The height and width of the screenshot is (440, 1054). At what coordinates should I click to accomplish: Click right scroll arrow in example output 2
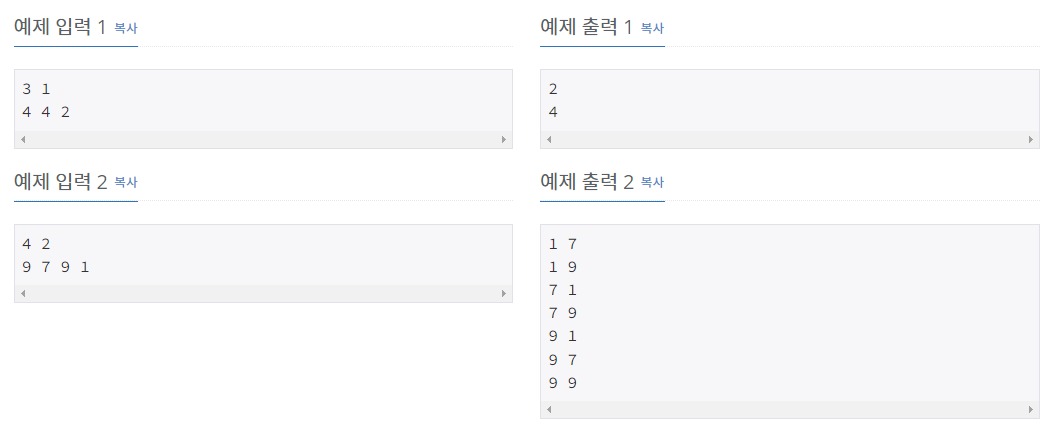click(x=1030, y=409)
